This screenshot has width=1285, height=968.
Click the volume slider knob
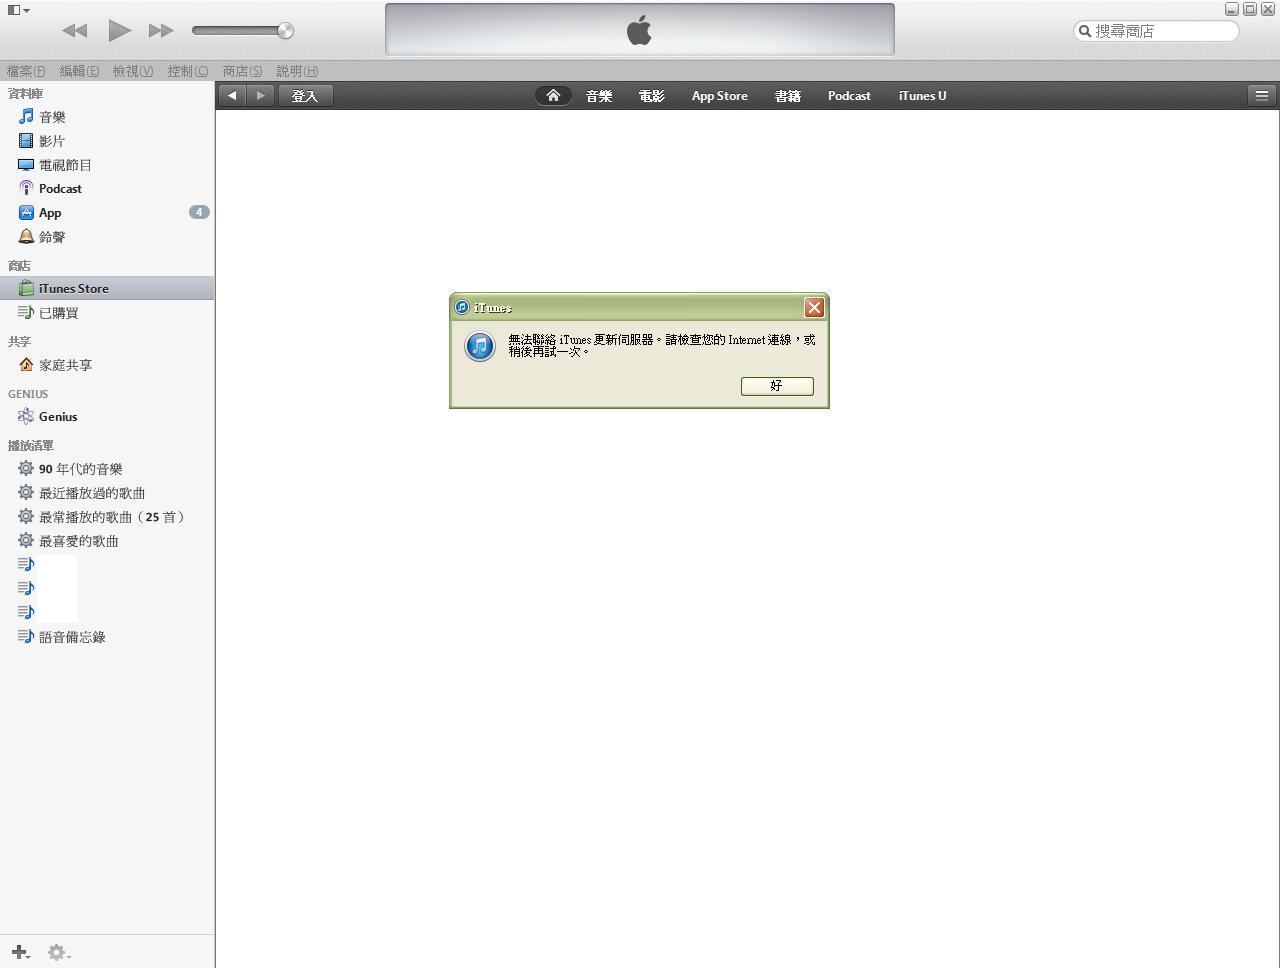(285, 30)
